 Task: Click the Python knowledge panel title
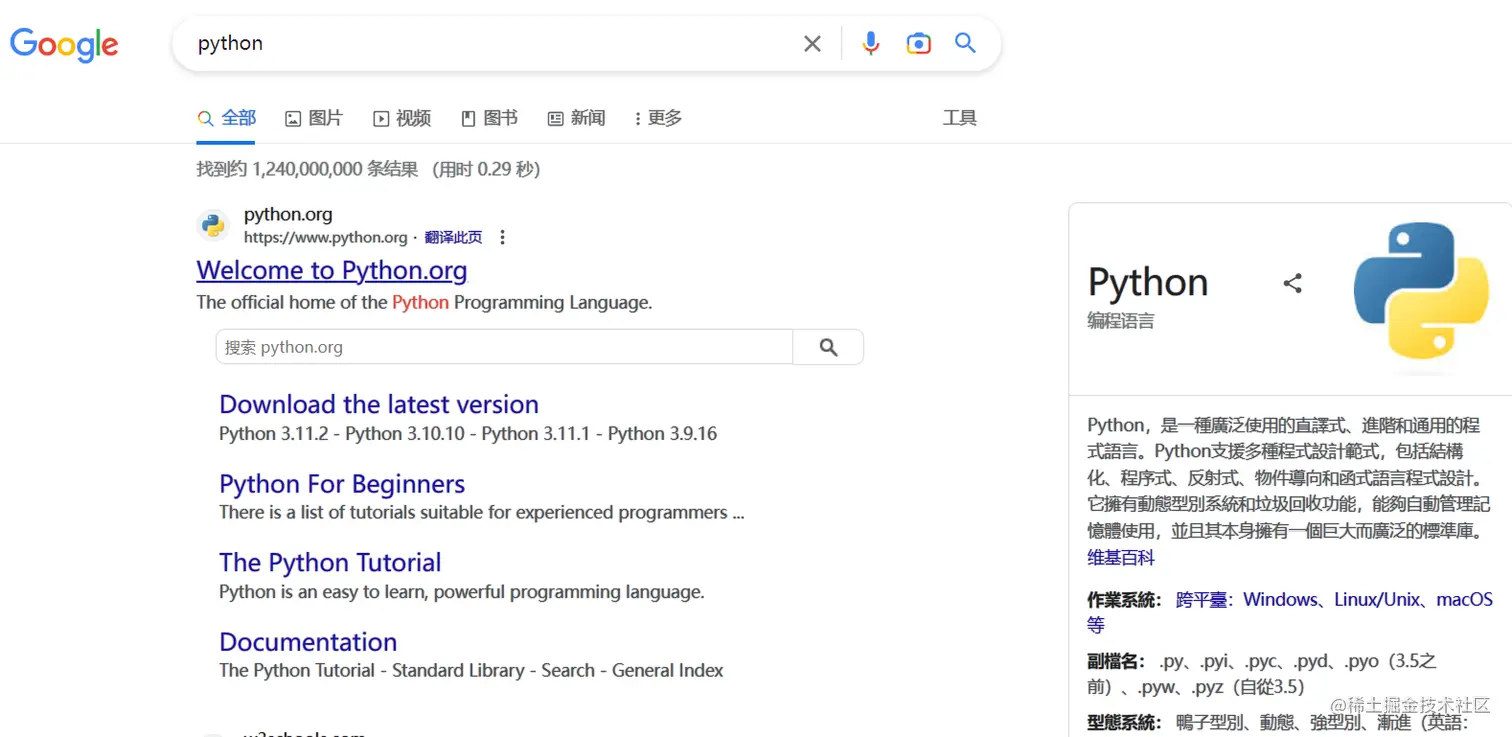coord(1148,283)
